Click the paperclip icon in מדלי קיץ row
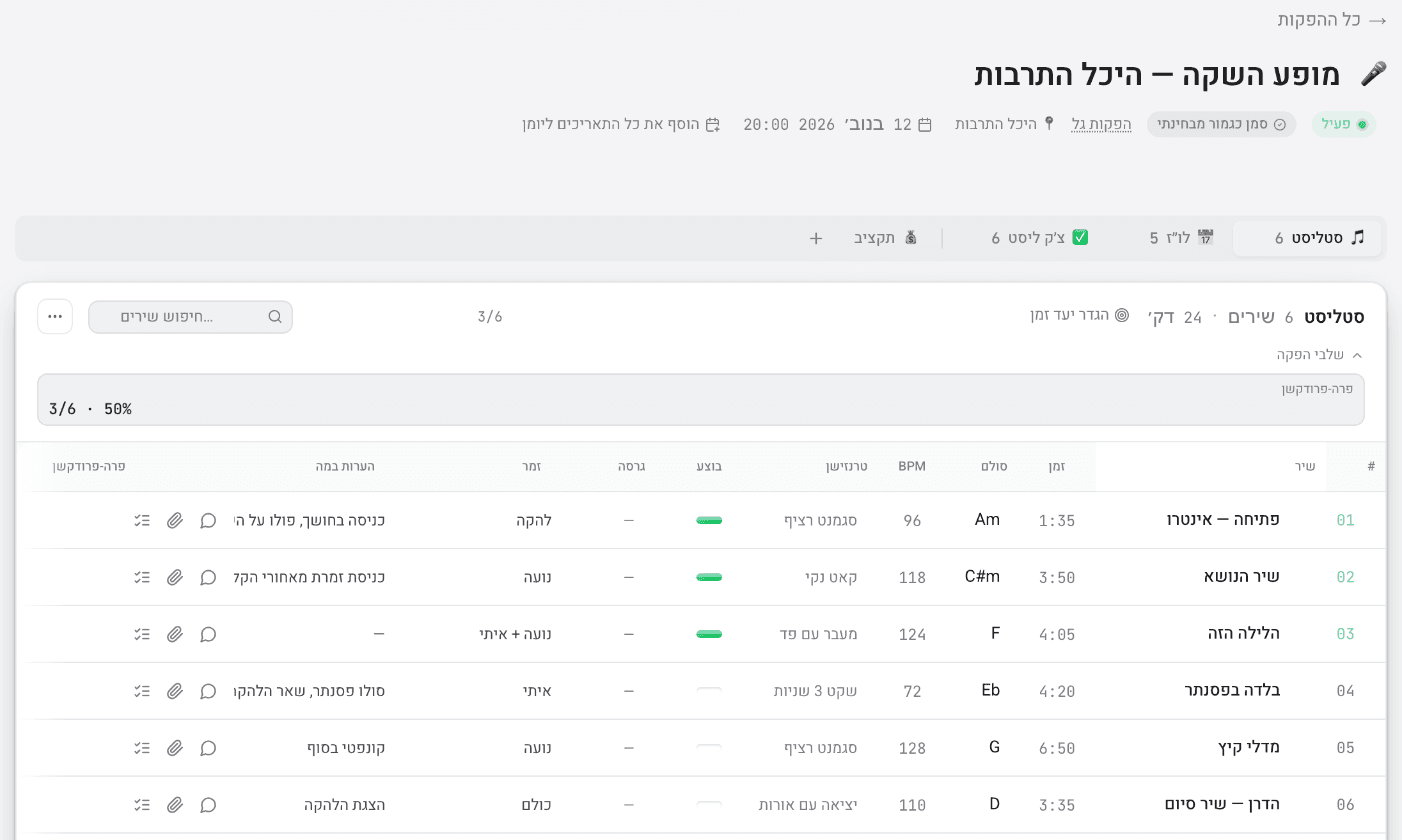 (175, 748)
